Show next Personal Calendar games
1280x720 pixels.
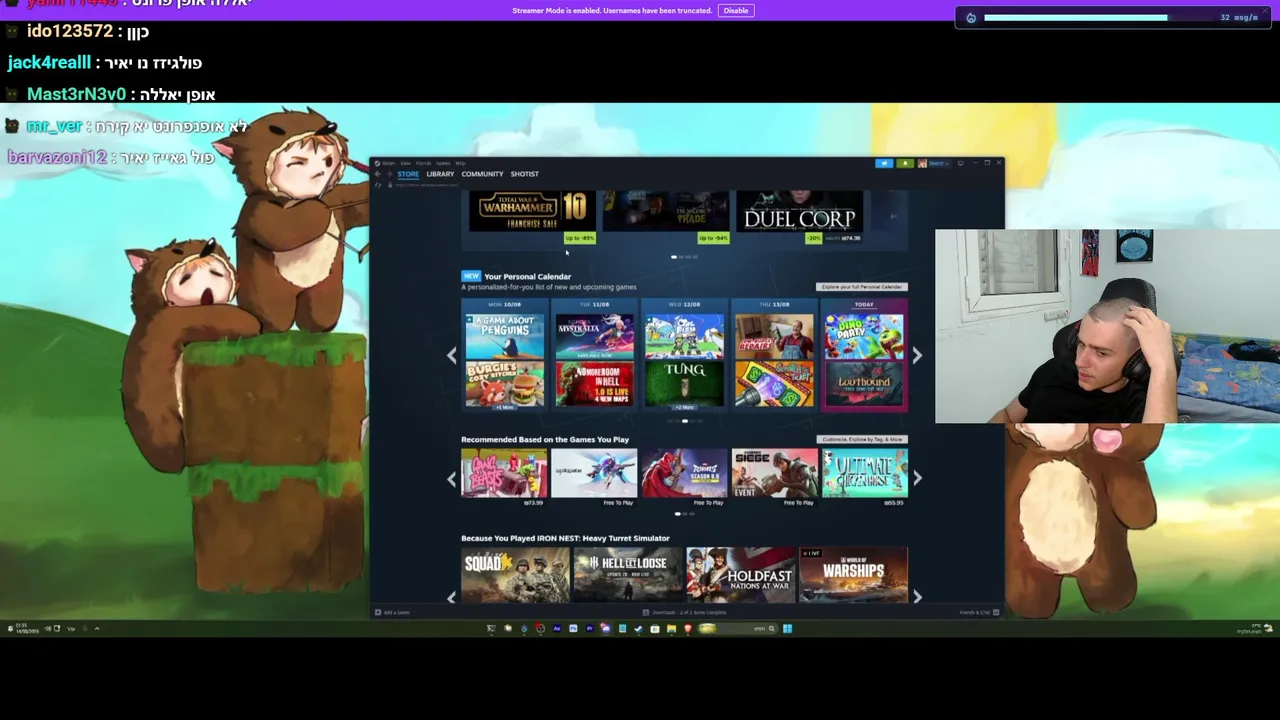click(x=917, y=355)
